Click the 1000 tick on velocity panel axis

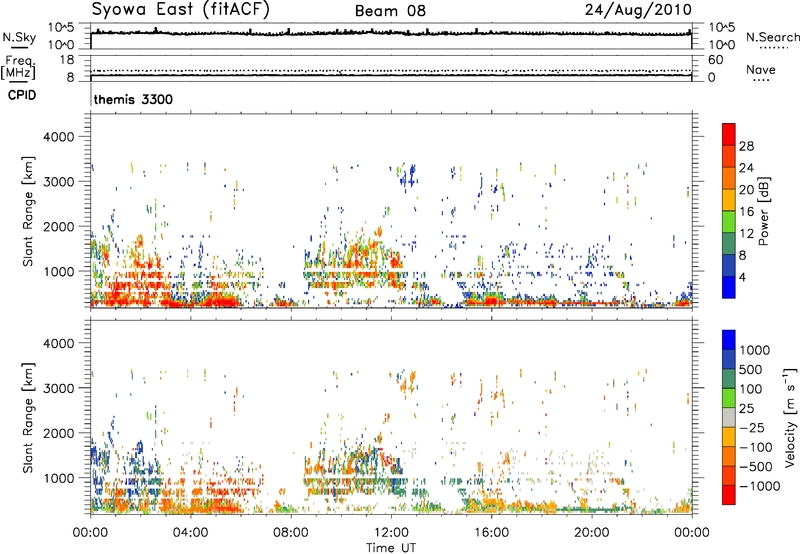point(59,477)
